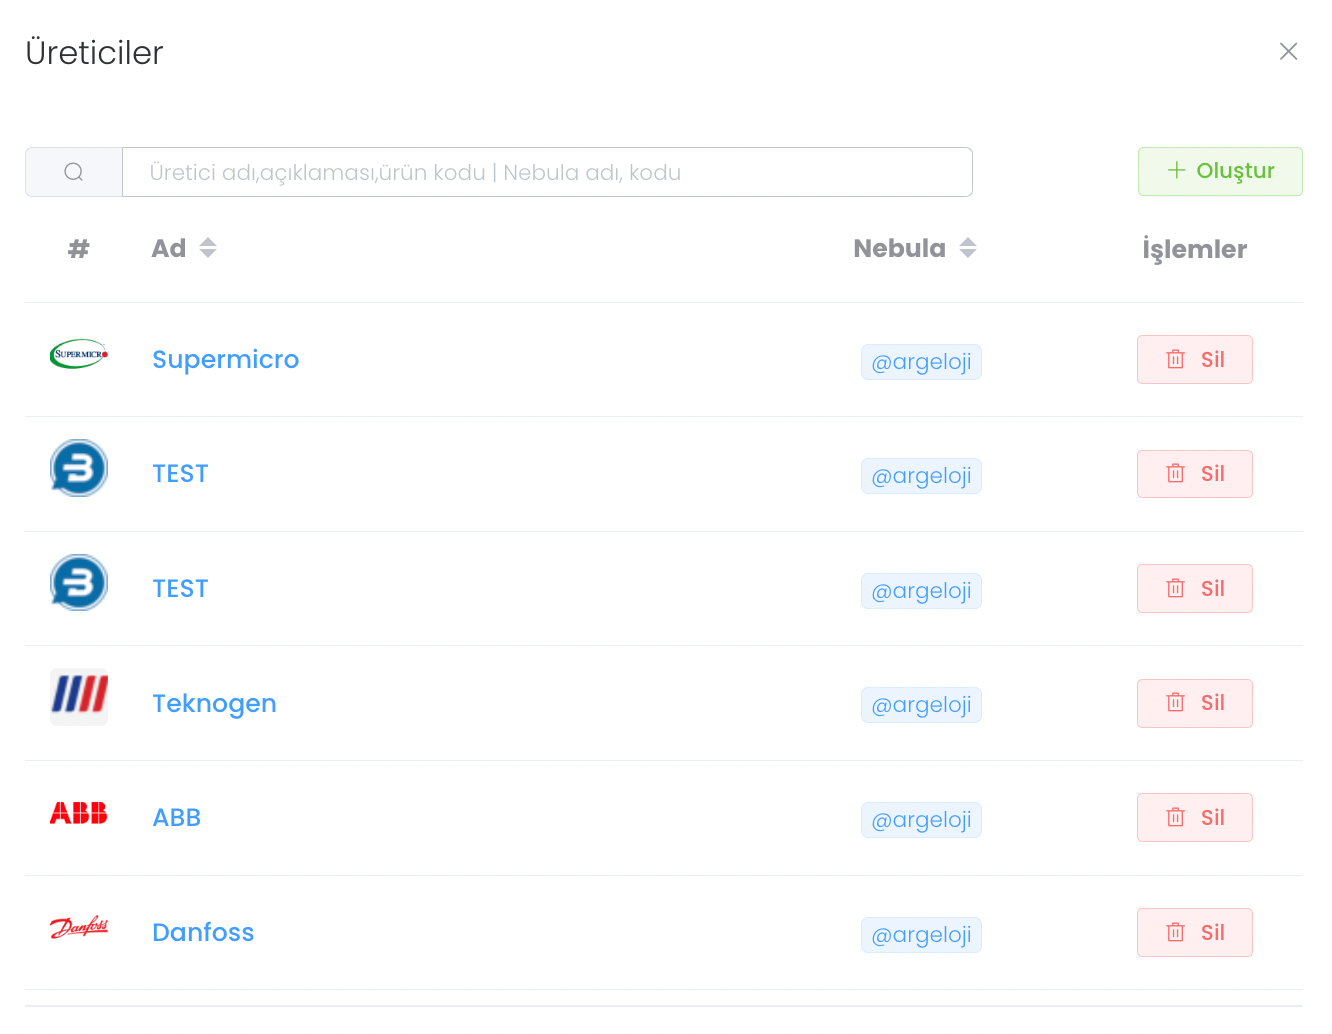This screenshot has height=1034, width=1332.
Task: Click the search magnifier icon
Action: tap(74, 172)
